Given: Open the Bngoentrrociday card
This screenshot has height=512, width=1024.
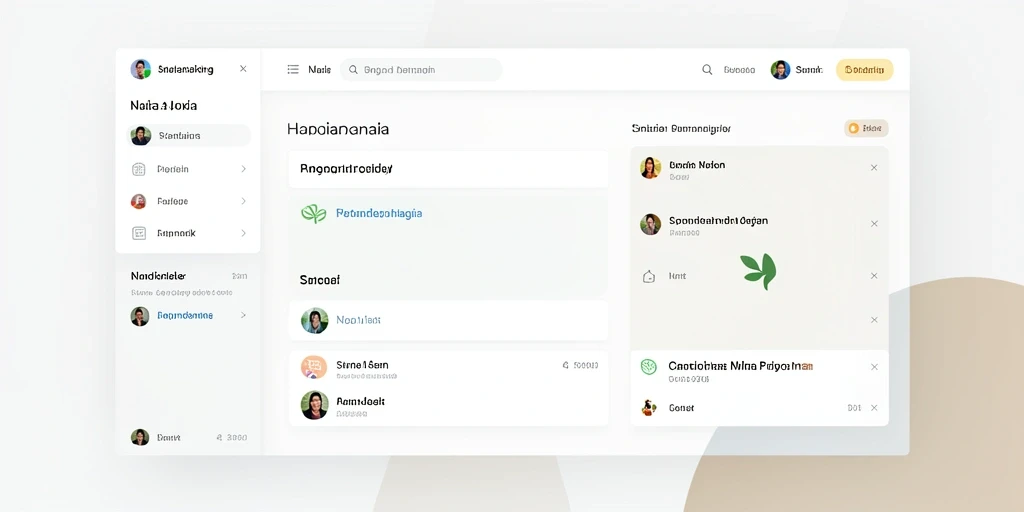Looking at the screenshot, I should pos(449,169).
